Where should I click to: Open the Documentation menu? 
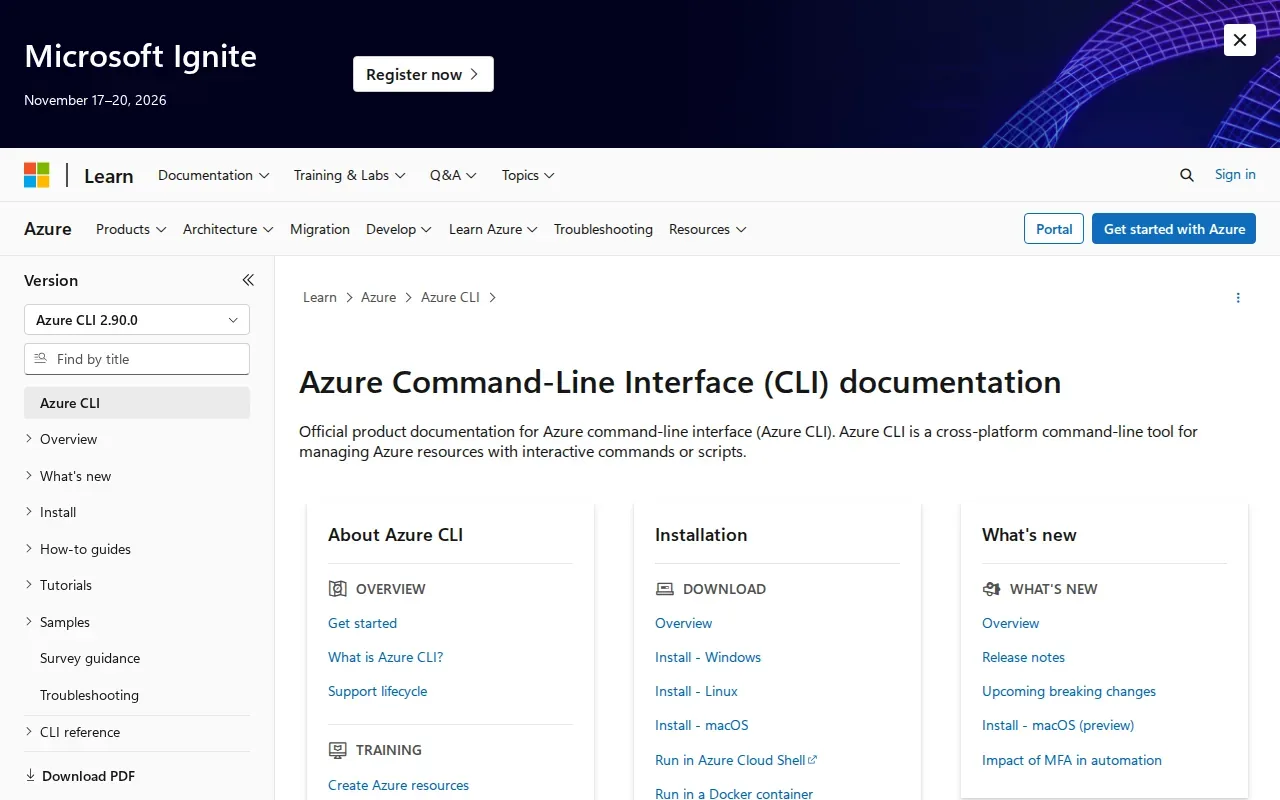pyautogui.click(x=214, y=175)
